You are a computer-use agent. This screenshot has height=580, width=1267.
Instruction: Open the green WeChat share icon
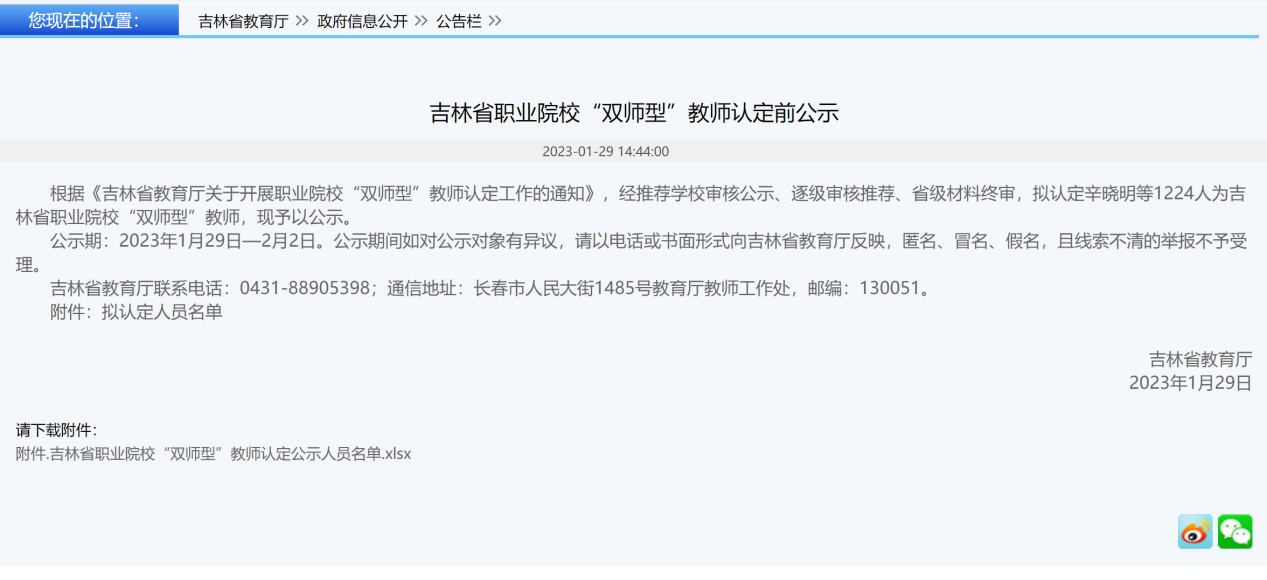(x=1235, y=532)
